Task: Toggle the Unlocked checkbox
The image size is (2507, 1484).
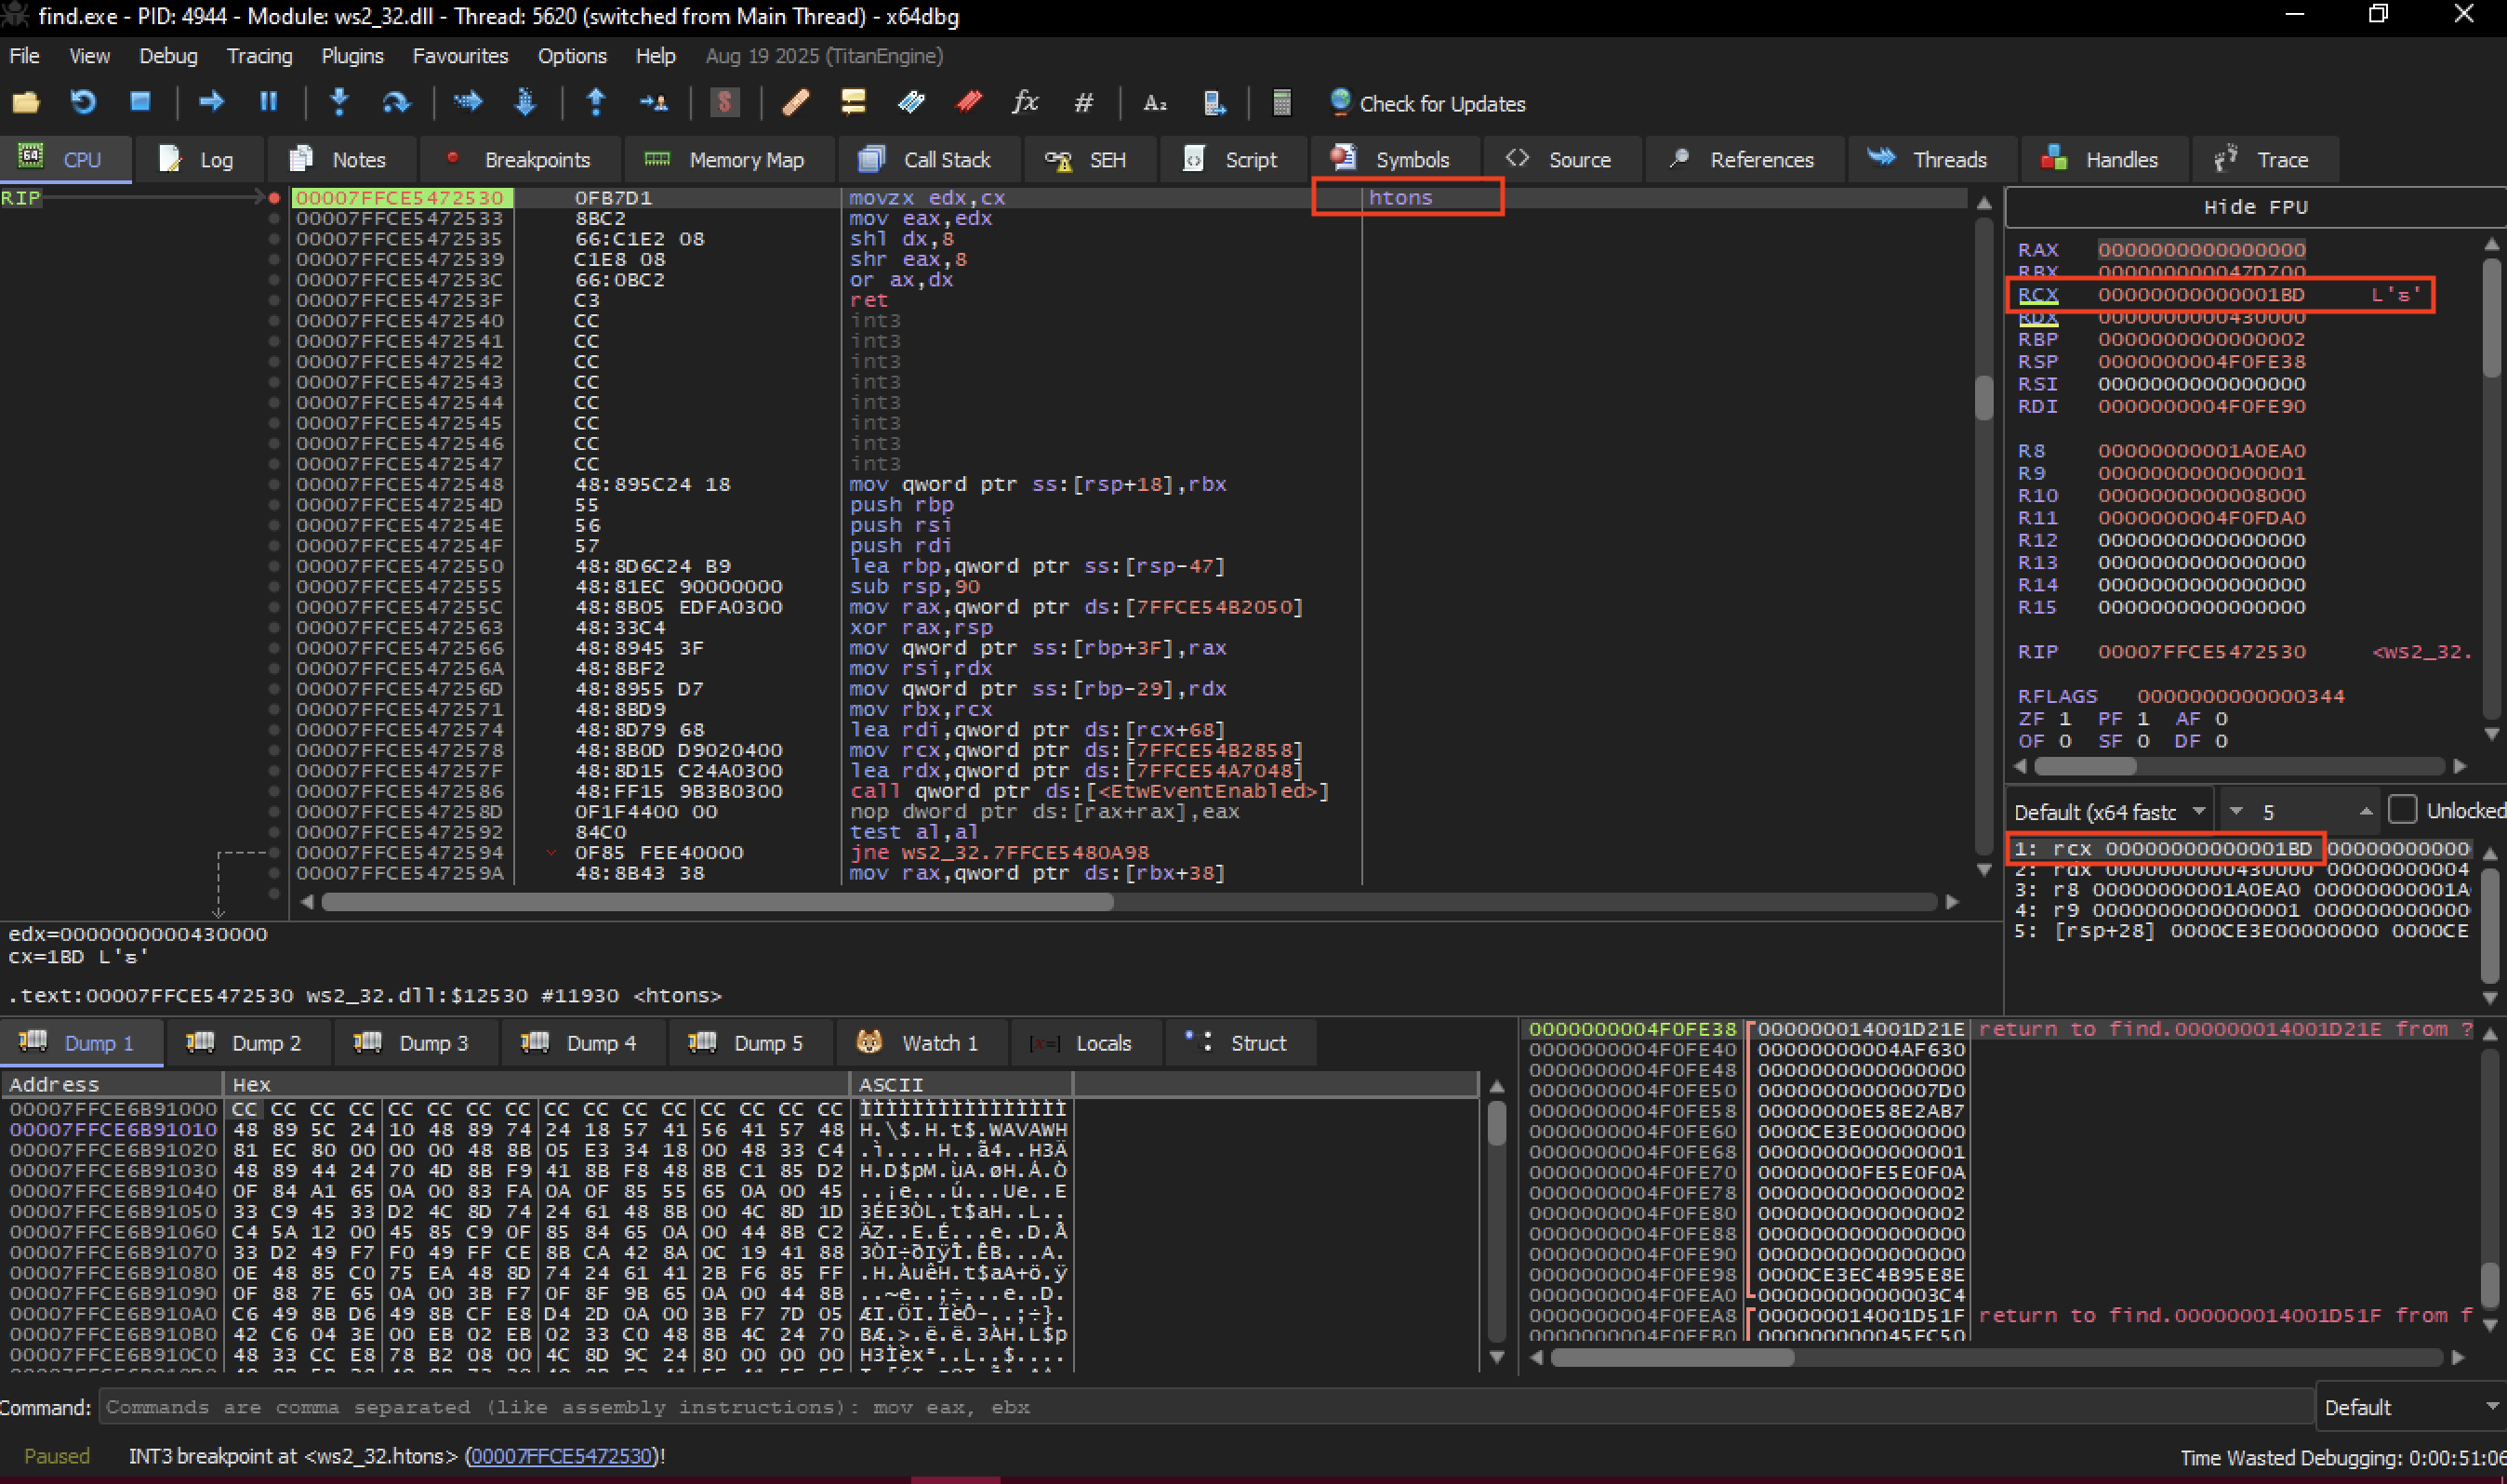Action: (x=2401, y=809)
